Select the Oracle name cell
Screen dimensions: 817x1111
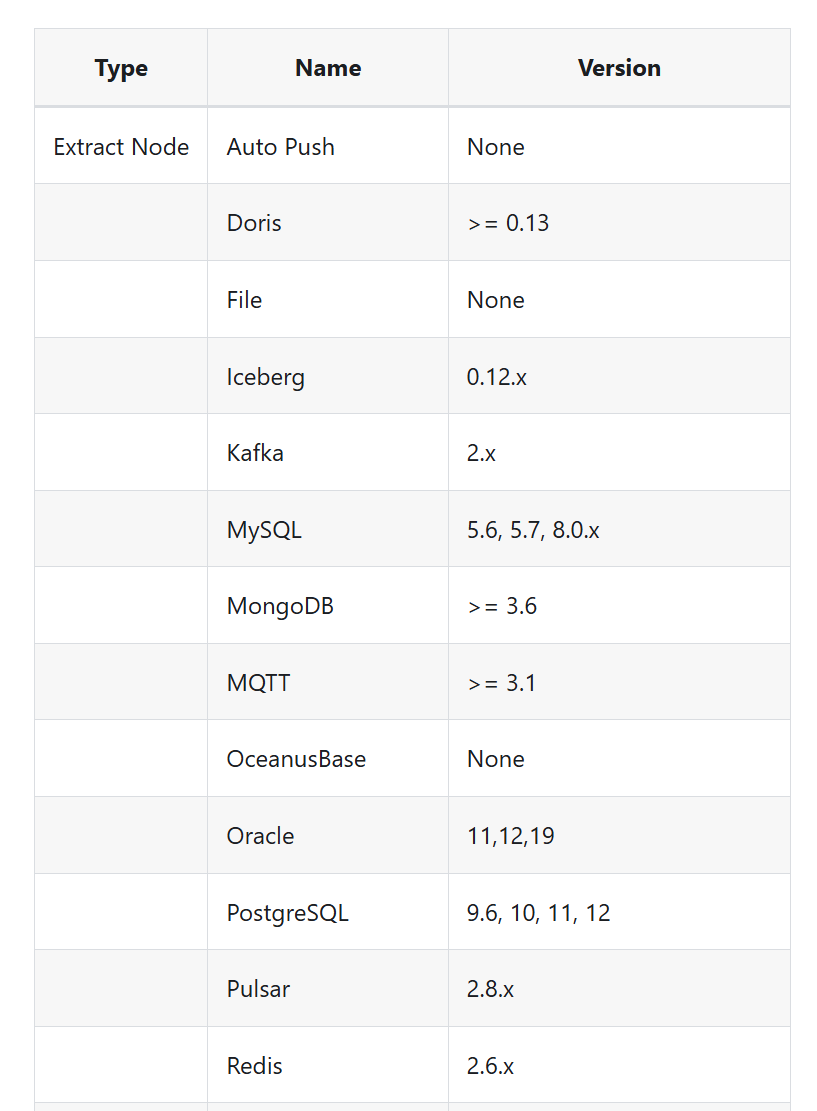click(x=260, y=836)
